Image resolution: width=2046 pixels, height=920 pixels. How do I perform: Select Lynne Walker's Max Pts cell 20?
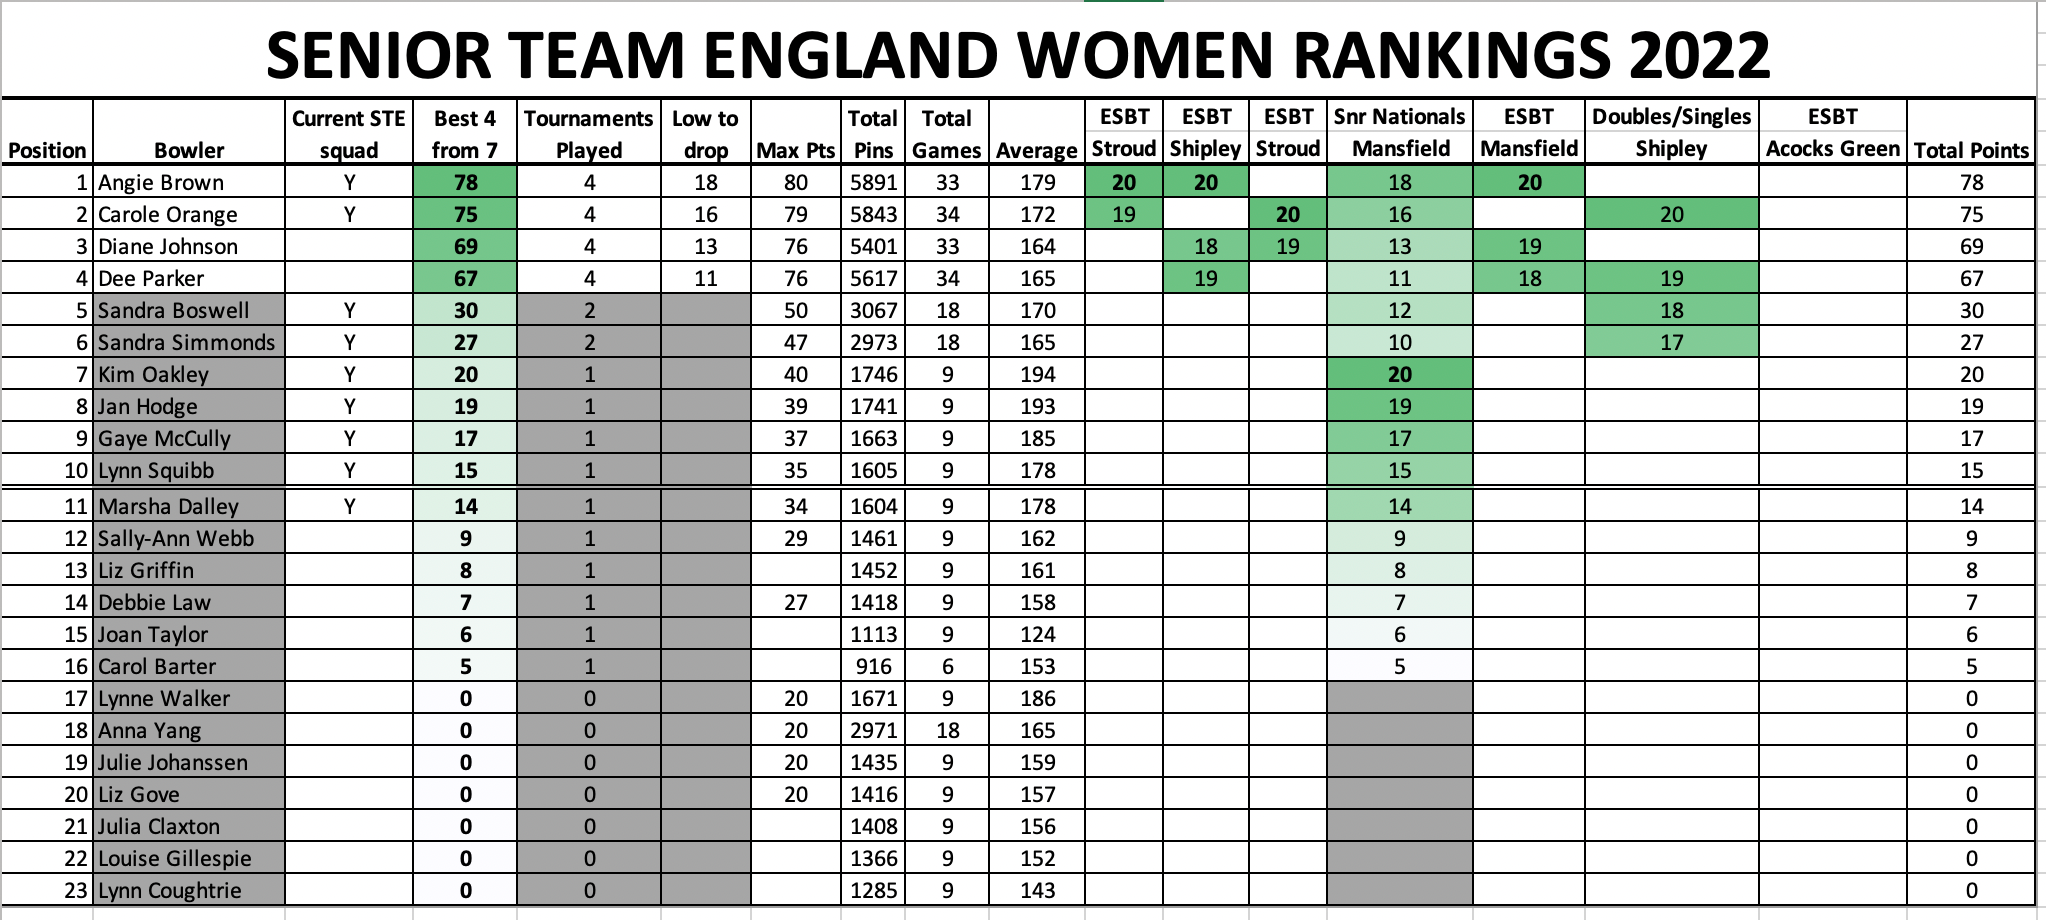[x=795, y=698]
